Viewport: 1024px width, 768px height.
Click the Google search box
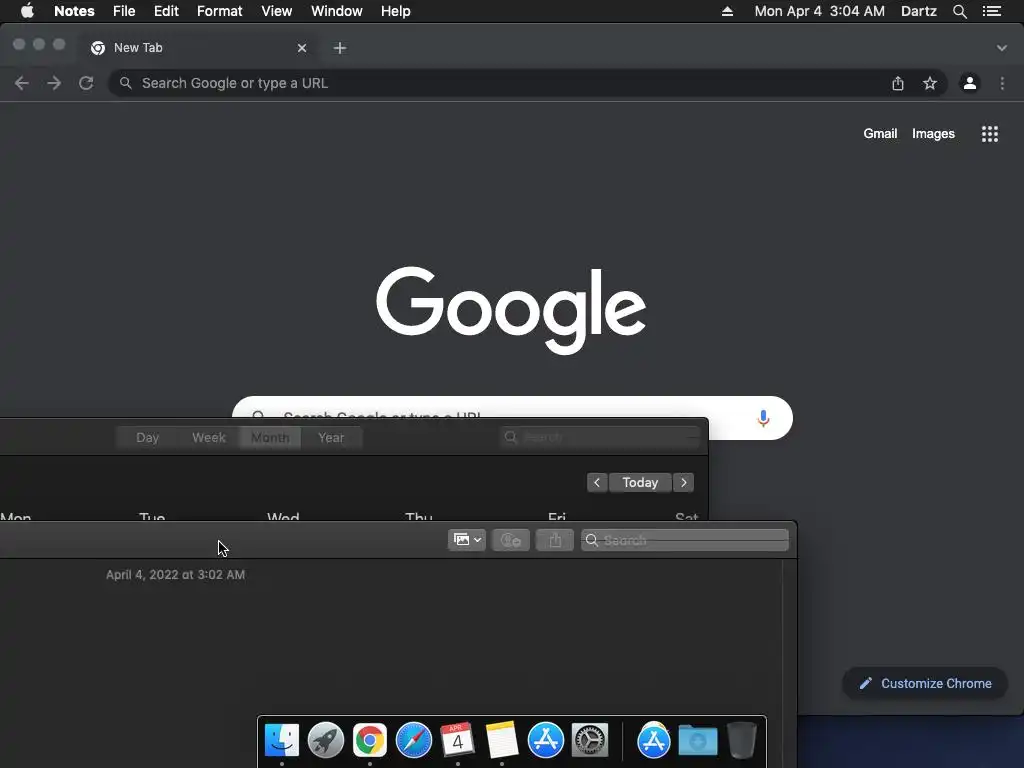[513, 407]
